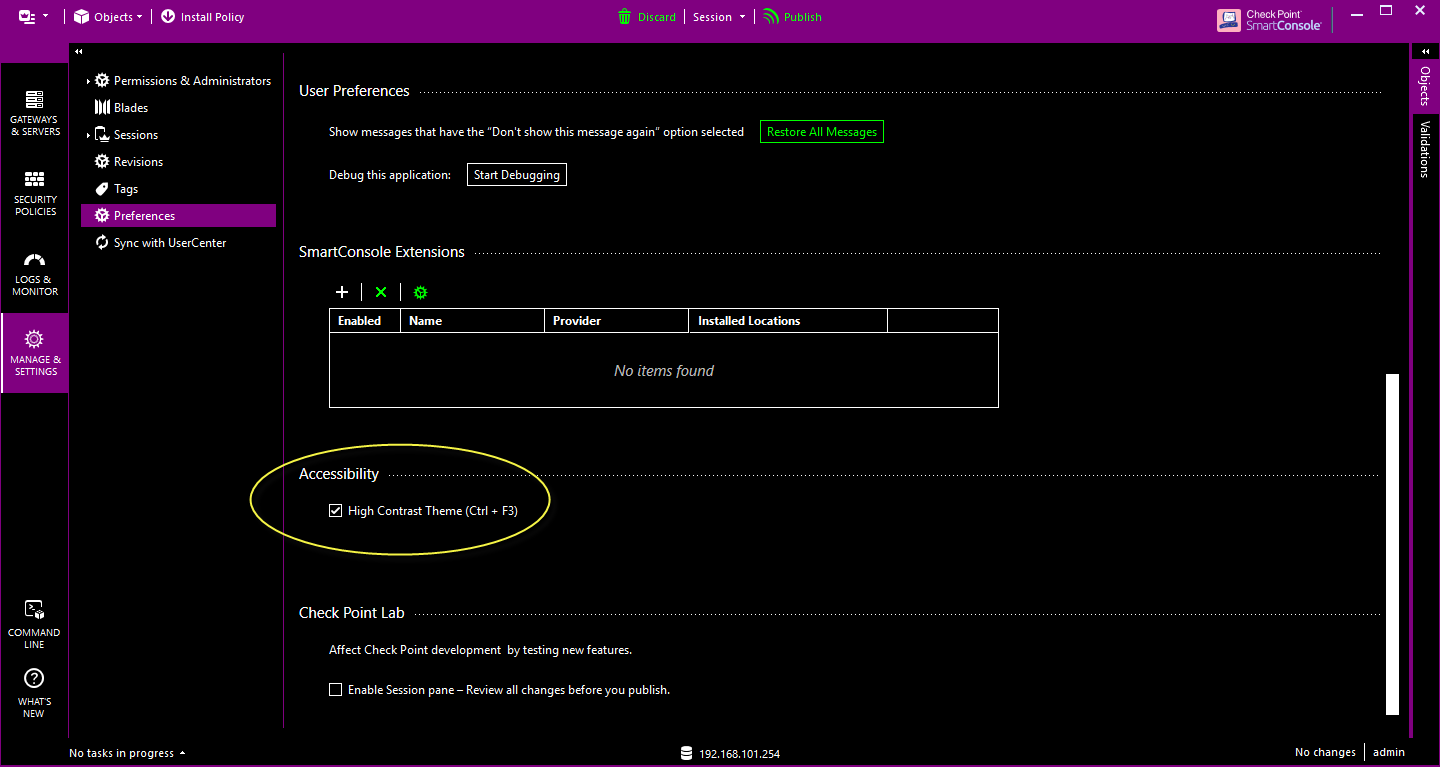Expand the No tasks in progress list
This screenshot has height=767, width=1440.
point(127,753)
